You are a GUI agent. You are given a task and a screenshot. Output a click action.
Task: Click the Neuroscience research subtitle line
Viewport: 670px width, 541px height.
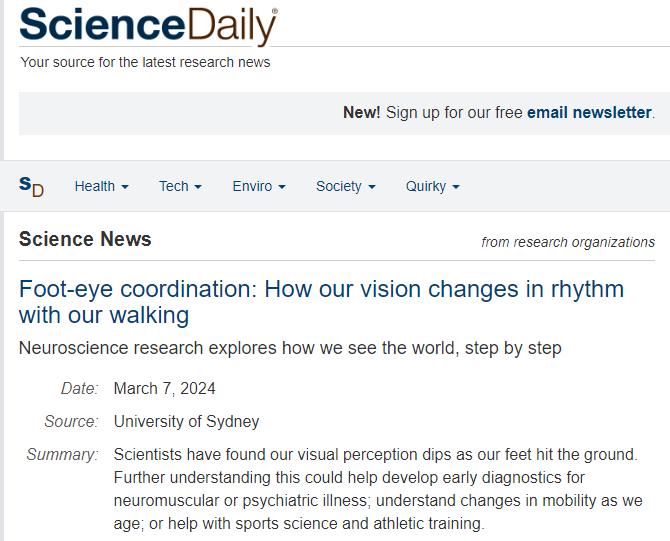pos(290,348)
